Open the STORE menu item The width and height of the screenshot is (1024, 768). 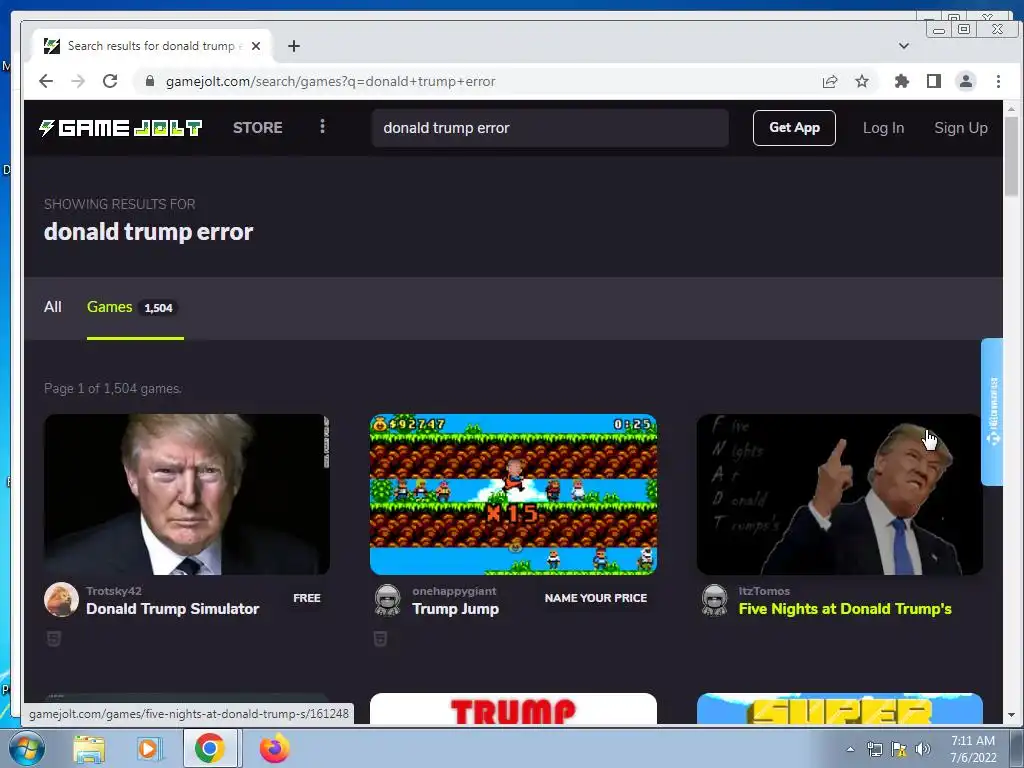[258, 128]
